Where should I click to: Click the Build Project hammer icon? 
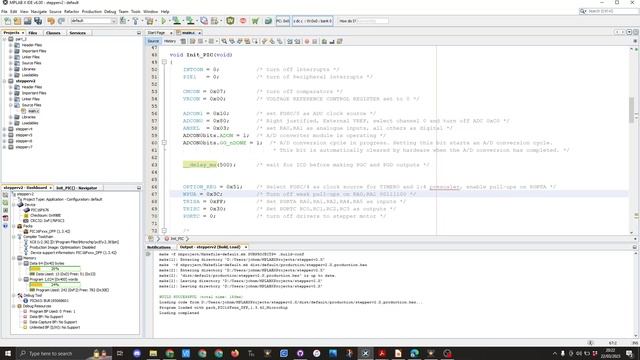(136, 21)
